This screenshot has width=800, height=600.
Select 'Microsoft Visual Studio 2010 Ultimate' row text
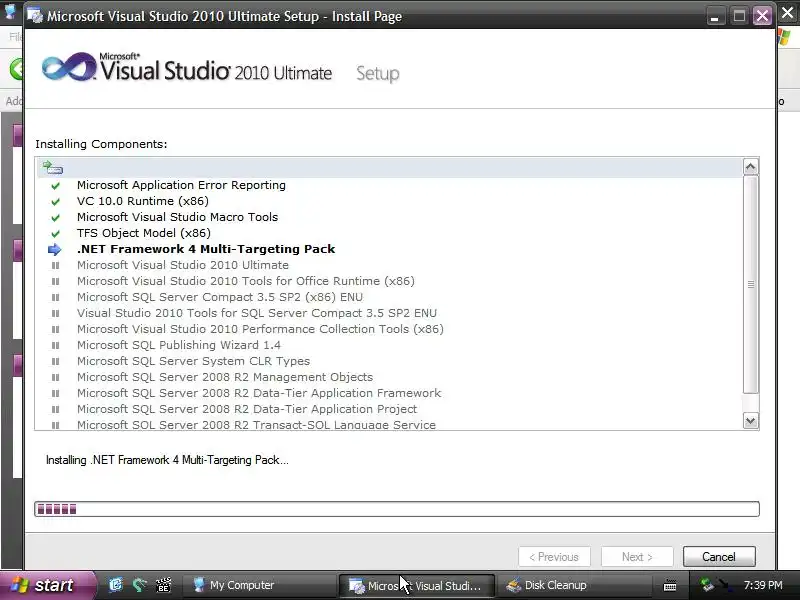coord(183,265)
